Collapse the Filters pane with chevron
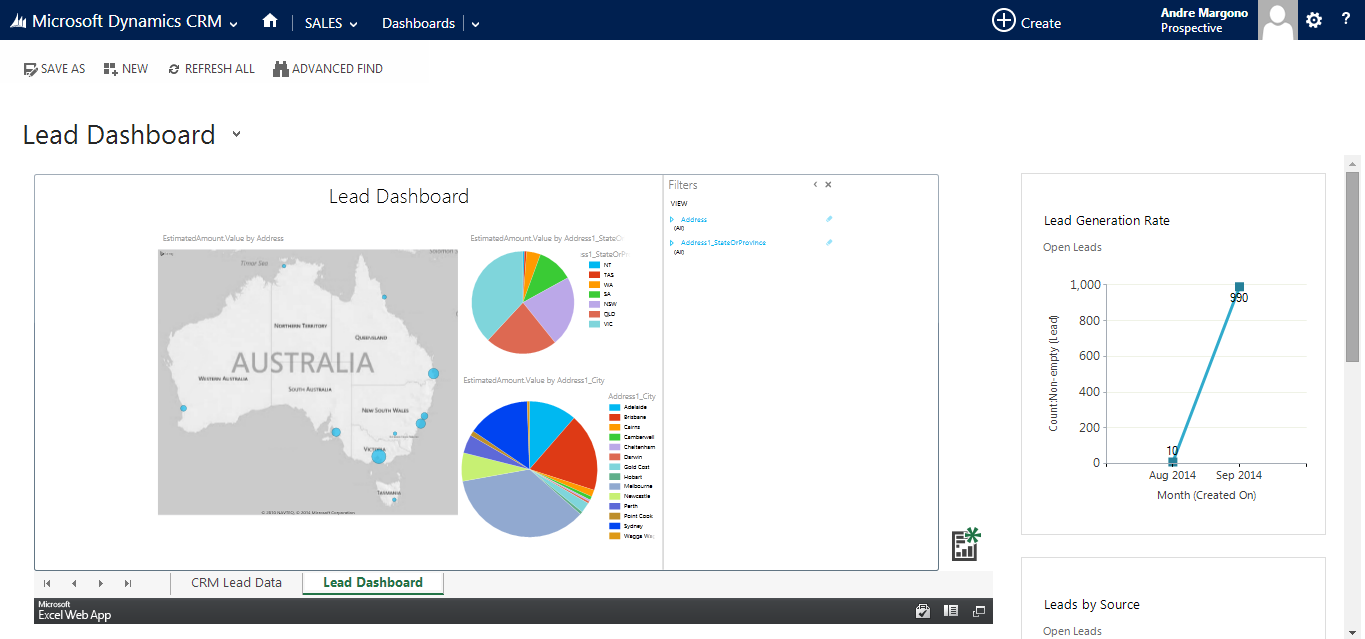The height and width of the screenshot is (639, 1365). (x=815, y=185)
